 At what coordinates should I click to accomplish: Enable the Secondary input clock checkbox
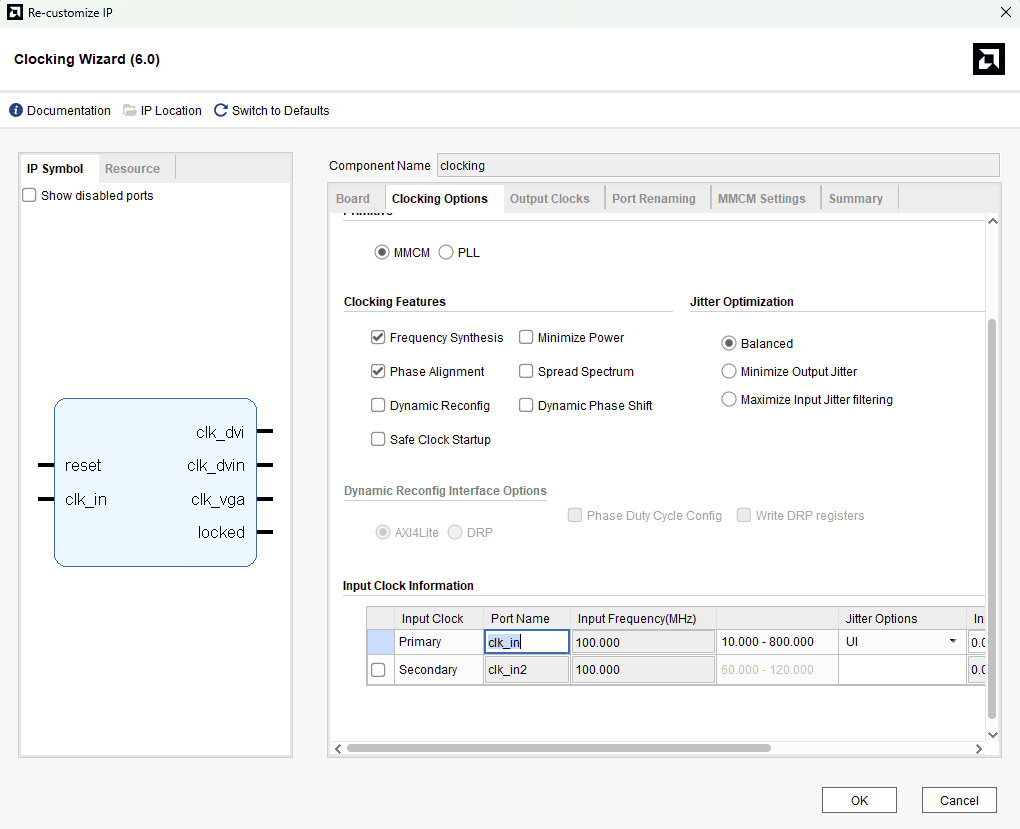[378, 670]
